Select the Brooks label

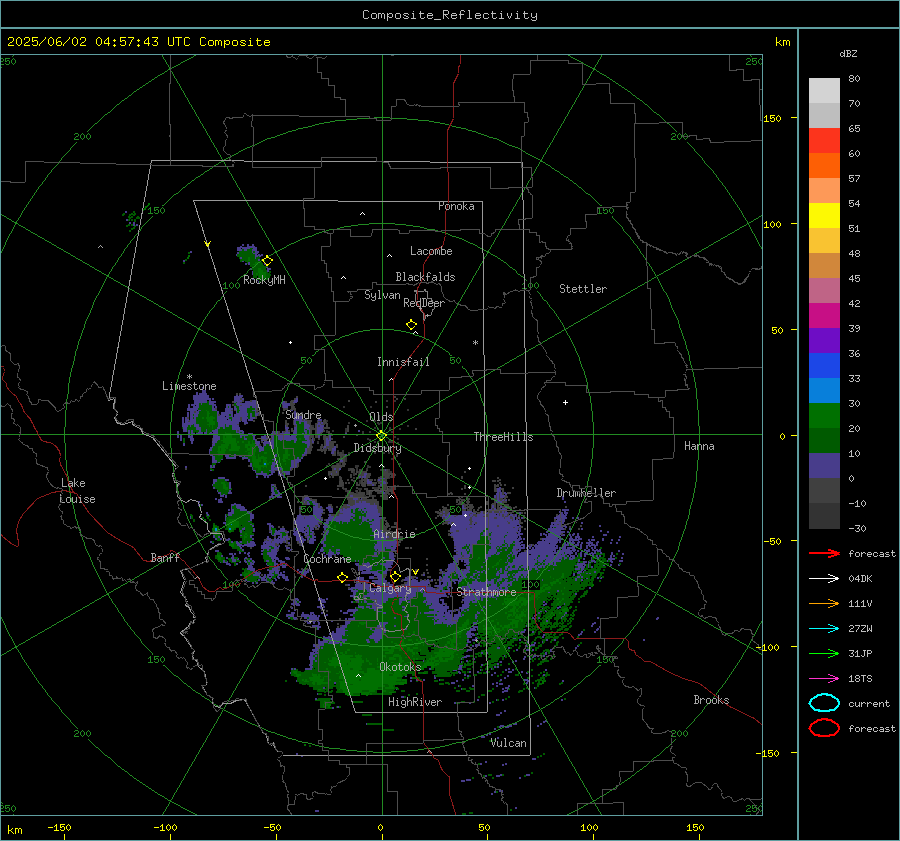[x=711, y=700]
